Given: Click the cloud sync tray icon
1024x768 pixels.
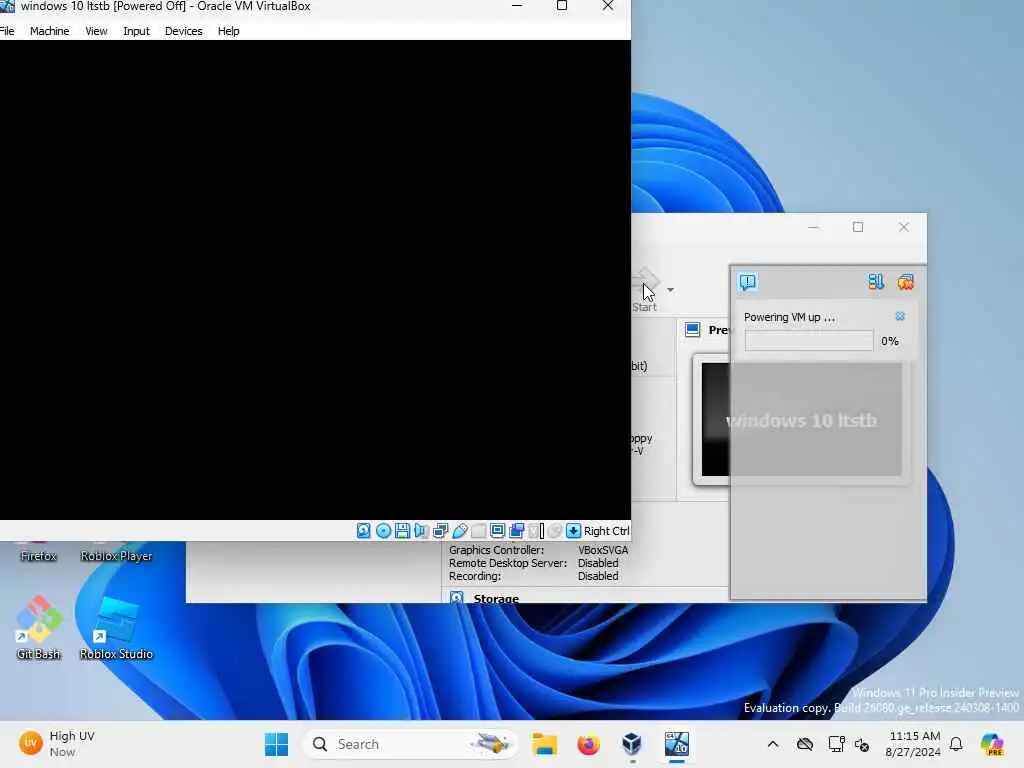Looking at the screenshot, I should coord(805,744).
